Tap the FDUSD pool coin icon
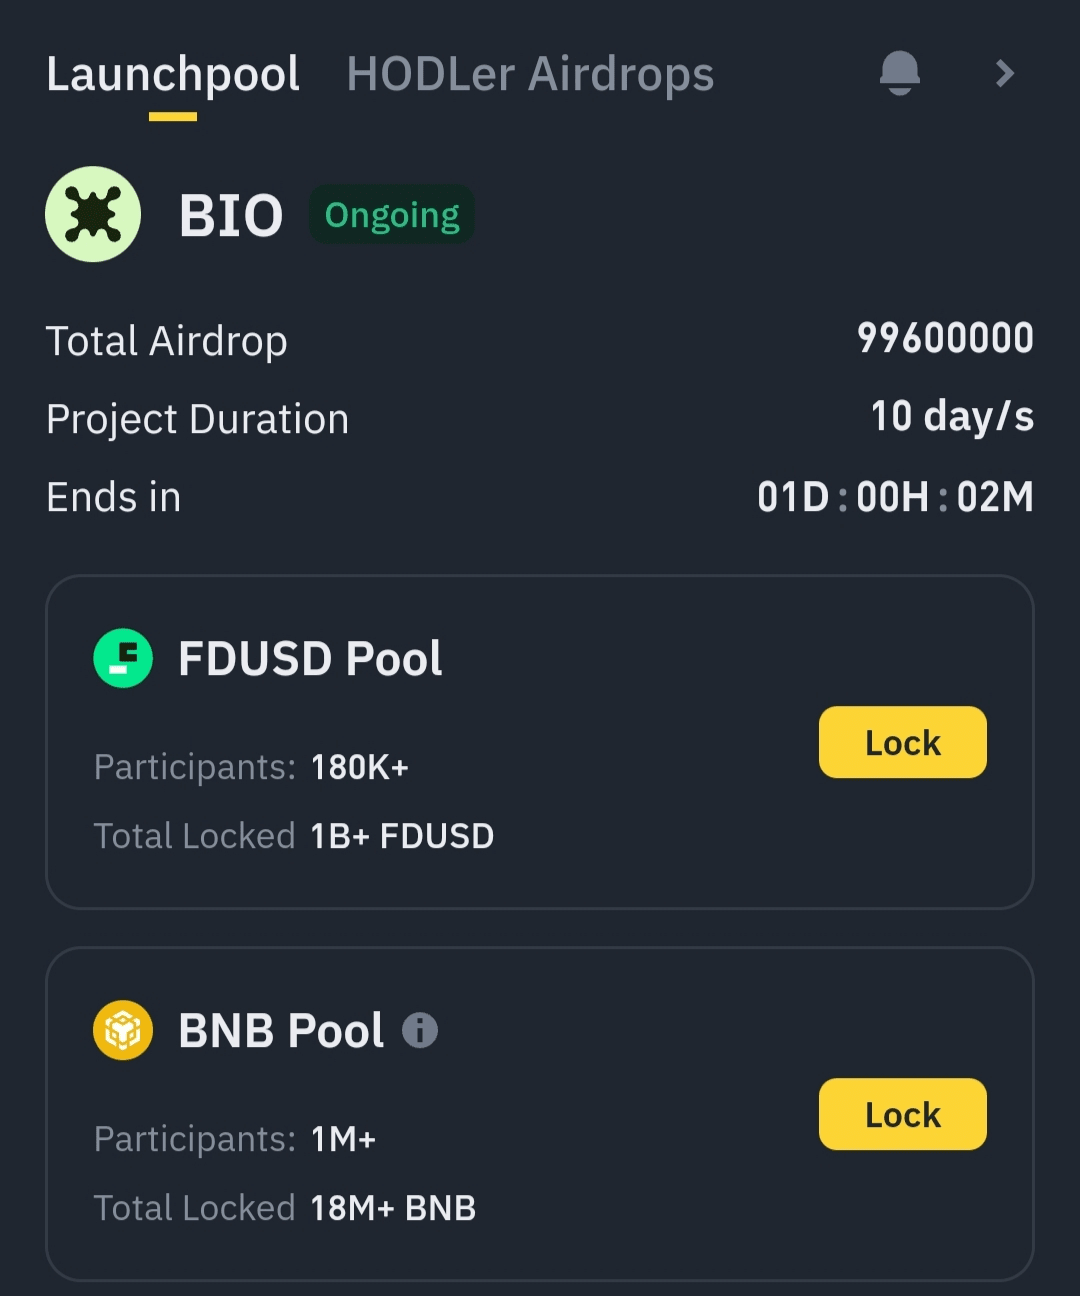The image size is (1080, 1296). (123, 658)
